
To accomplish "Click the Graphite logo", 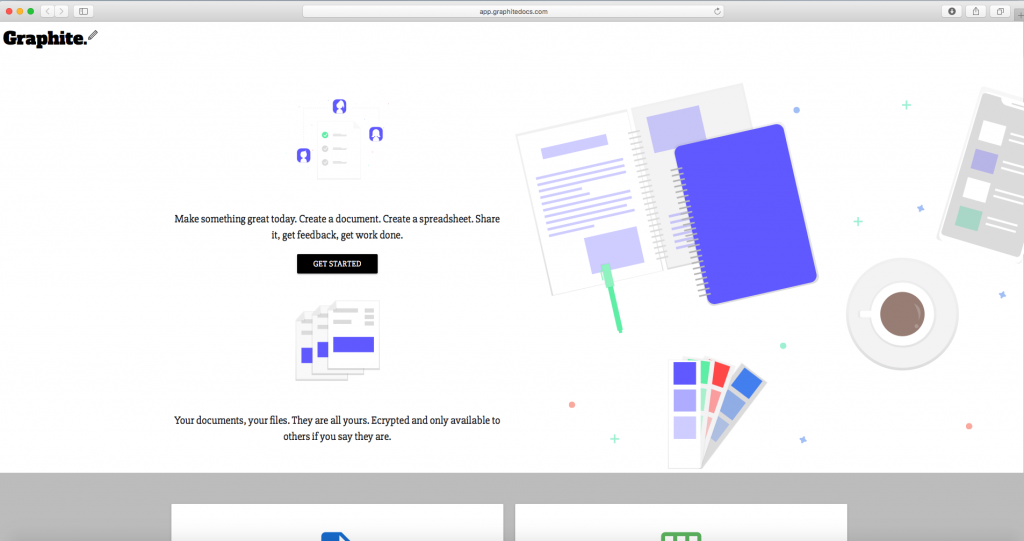I will tap(44, 39).
